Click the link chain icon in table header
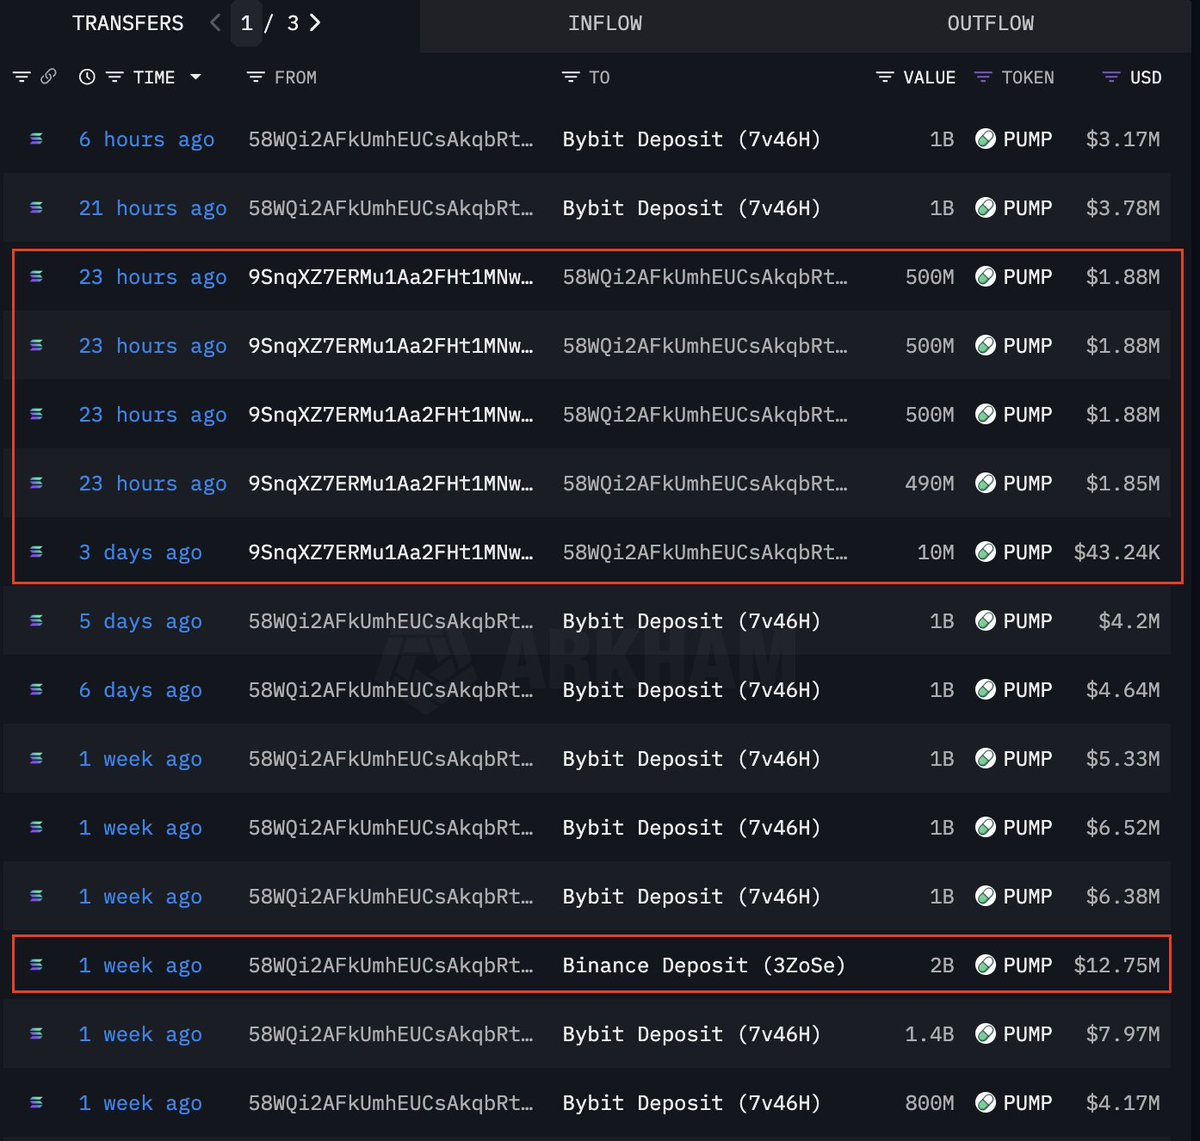Viewport: 1200px width, 1141px height. pos(48,77)
